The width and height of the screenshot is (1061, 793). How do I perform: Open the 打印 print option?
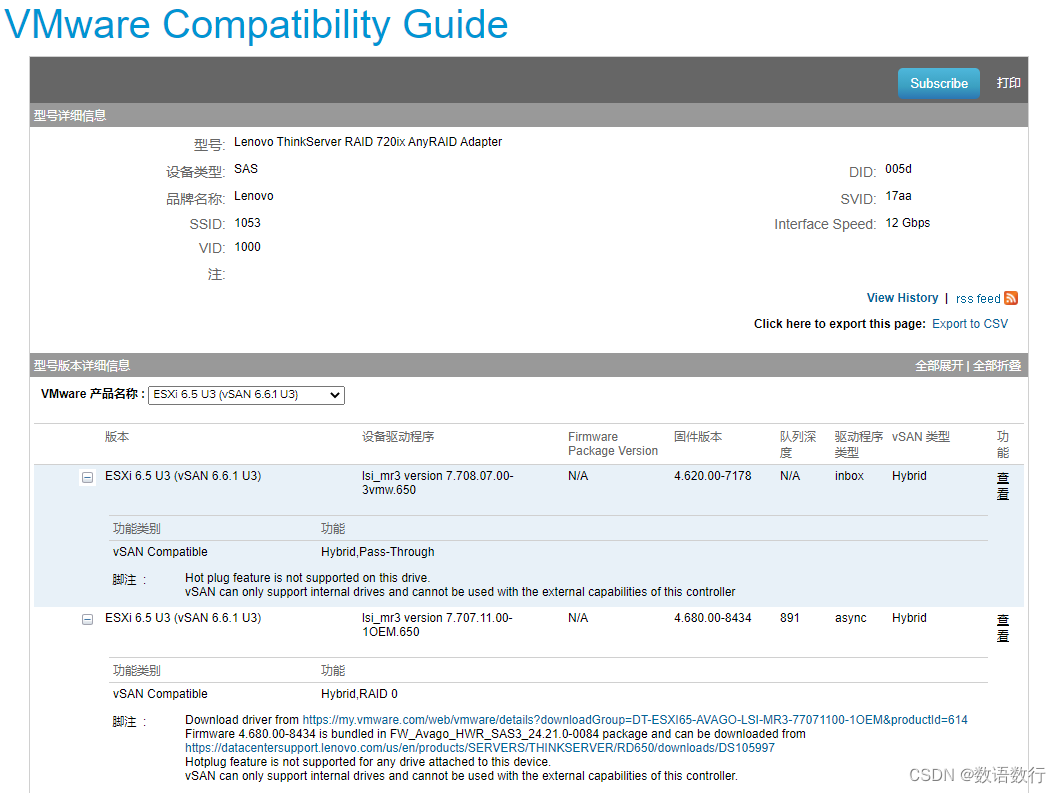[x=1008, y=83]
